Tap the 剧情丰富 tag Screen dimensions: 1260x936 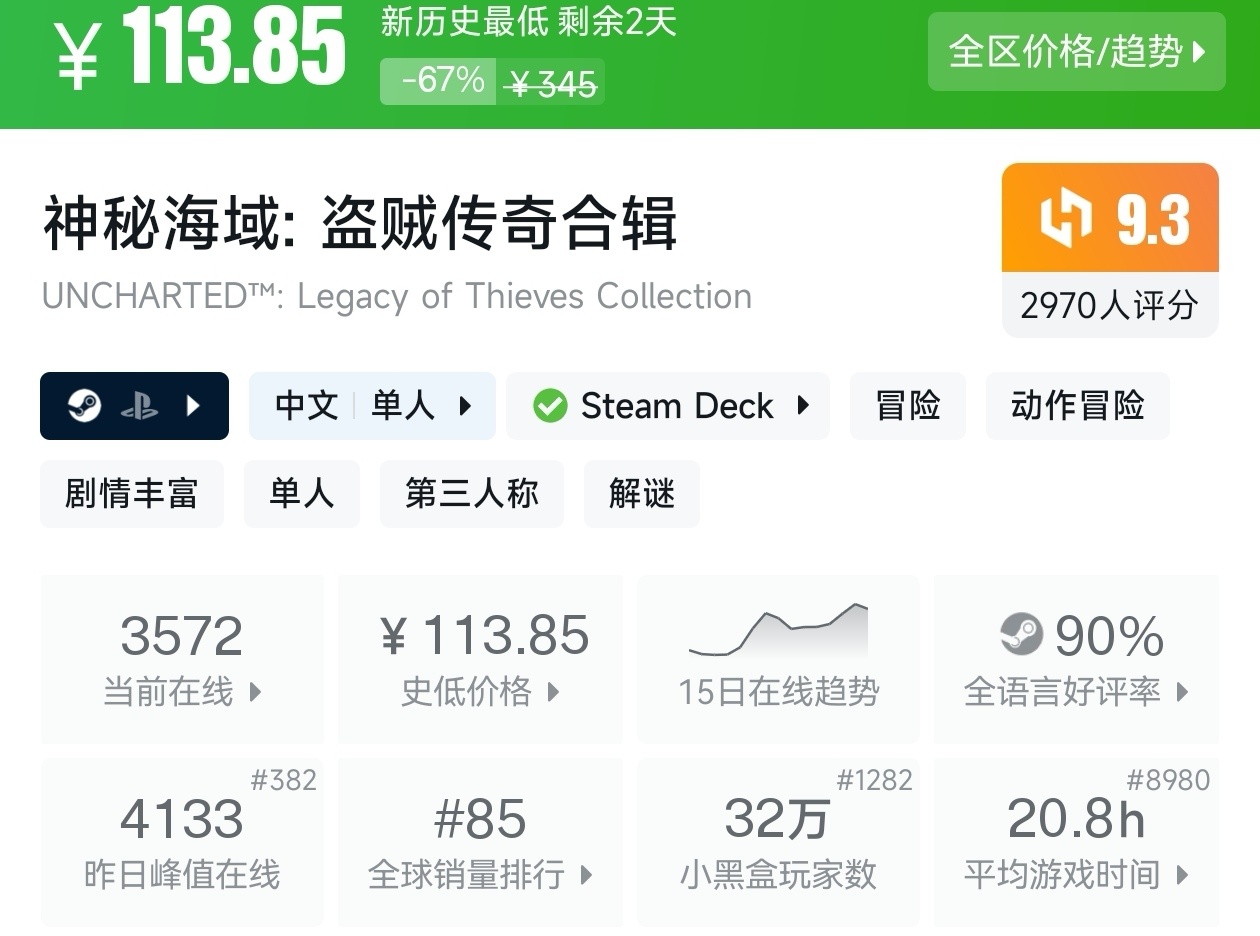132,494
